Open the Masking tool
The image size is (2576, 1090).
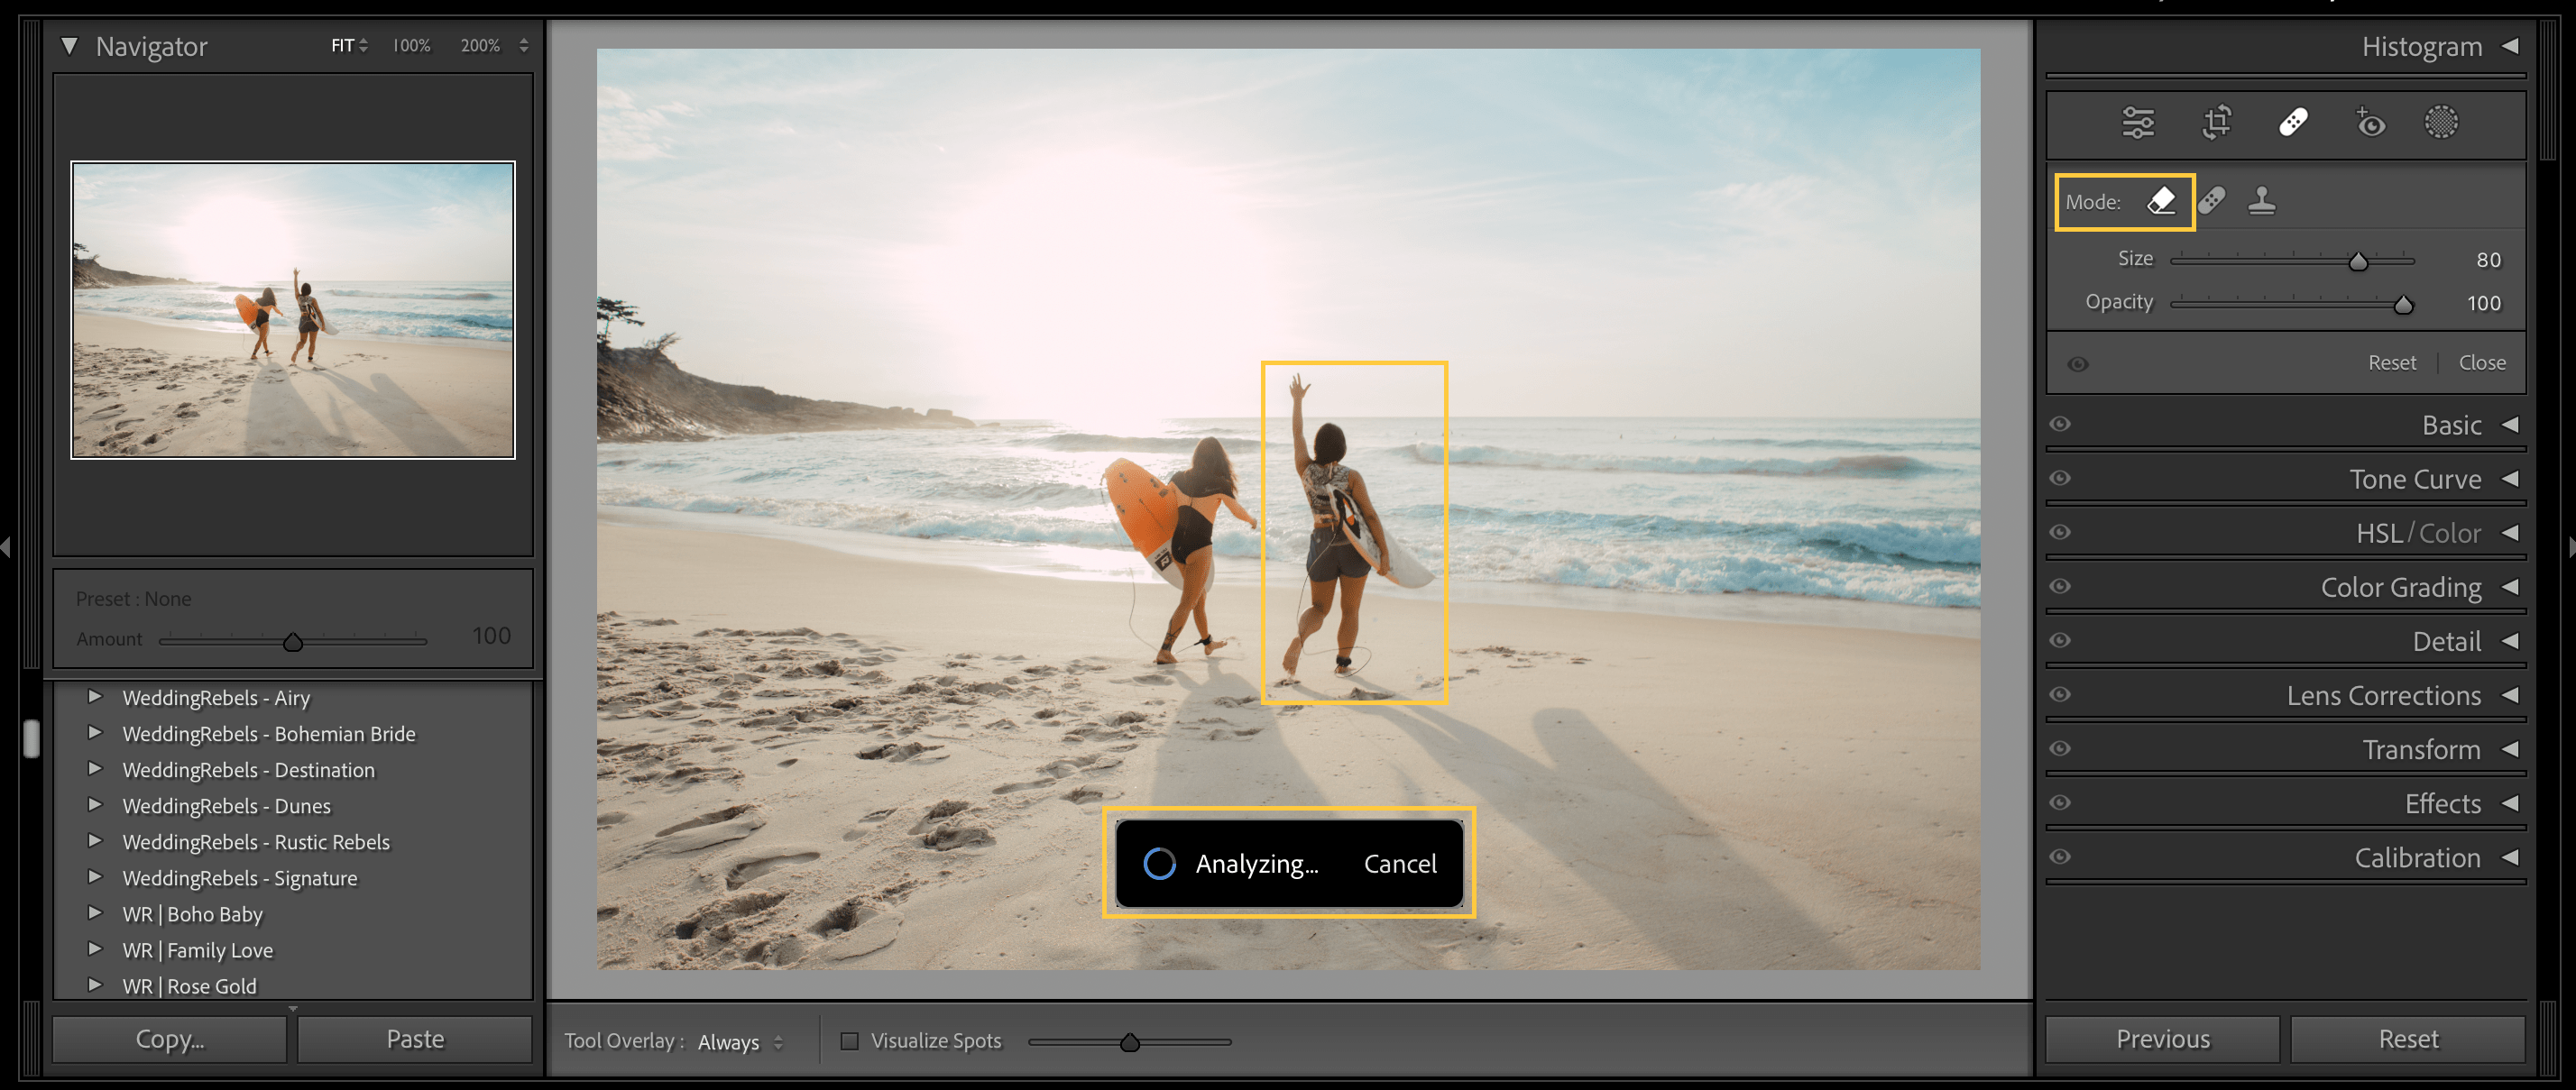point(2442,123)
